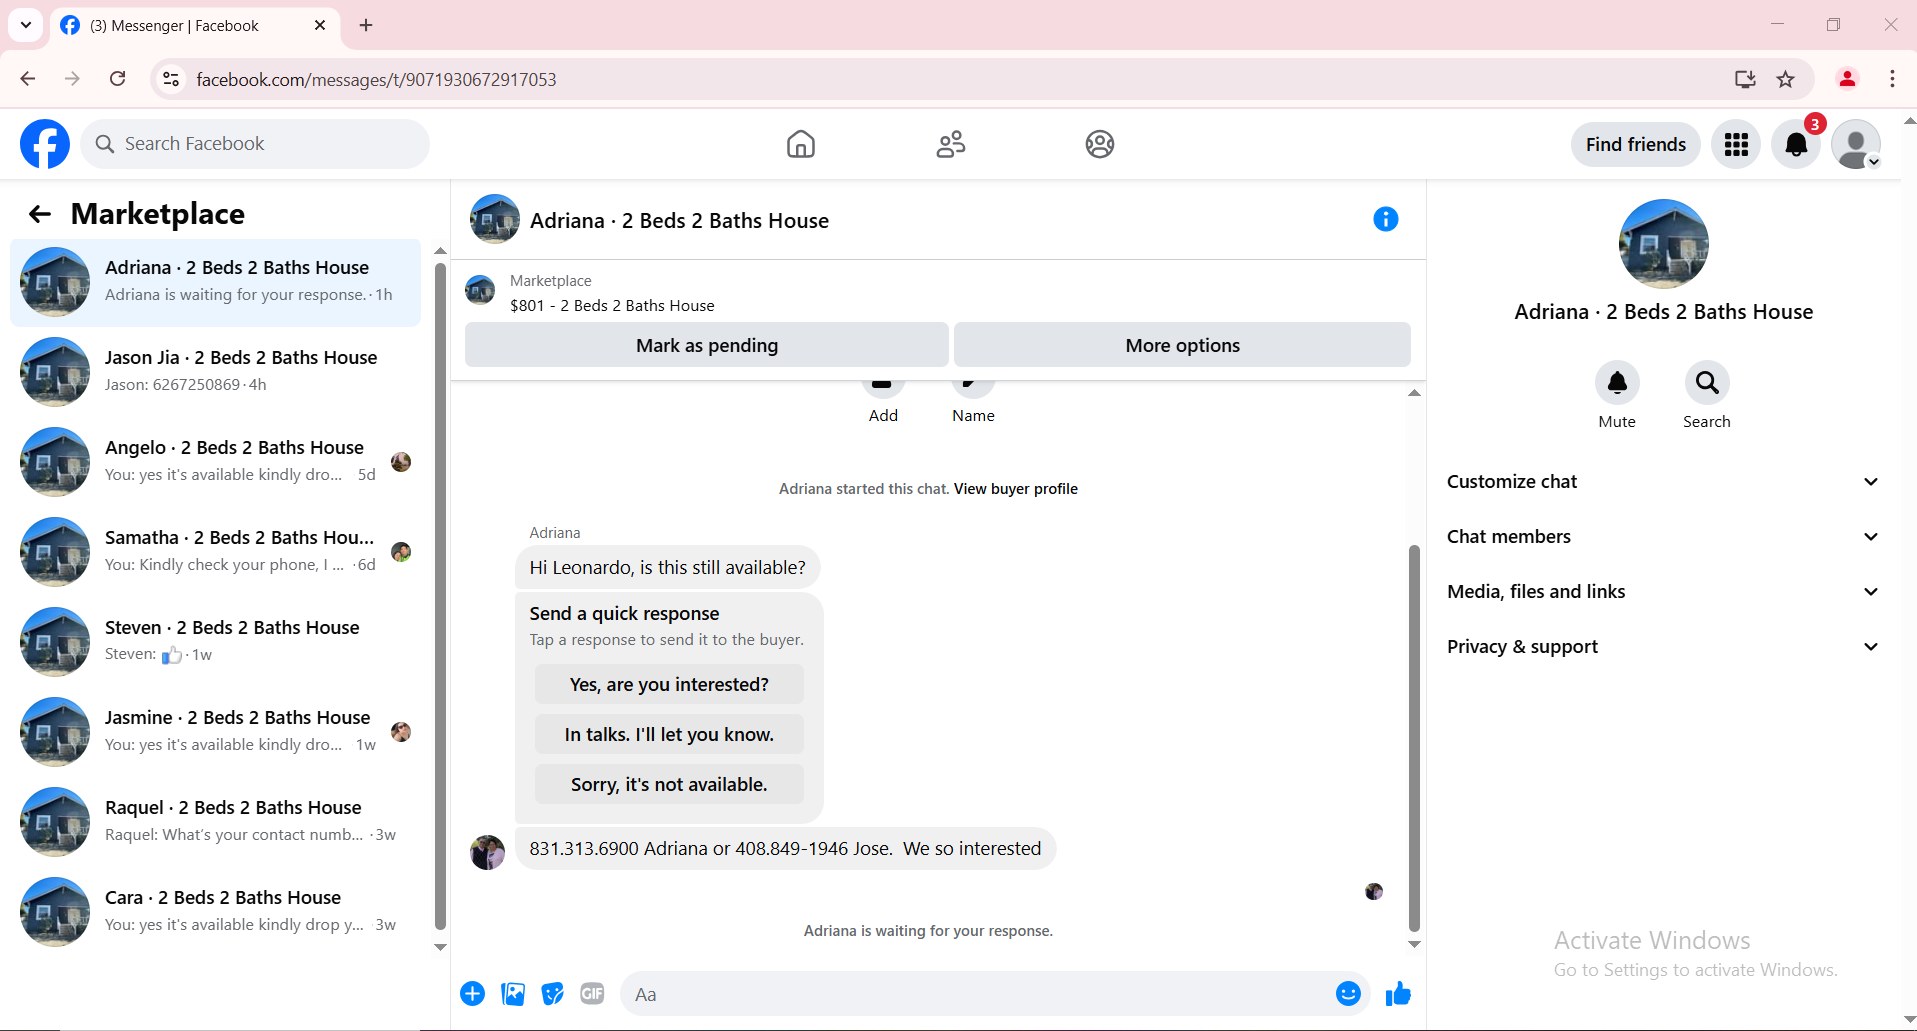1917x1031 pixels.
Task: Click the conversation list scrollbar
Action: click(x=440, y=596)
